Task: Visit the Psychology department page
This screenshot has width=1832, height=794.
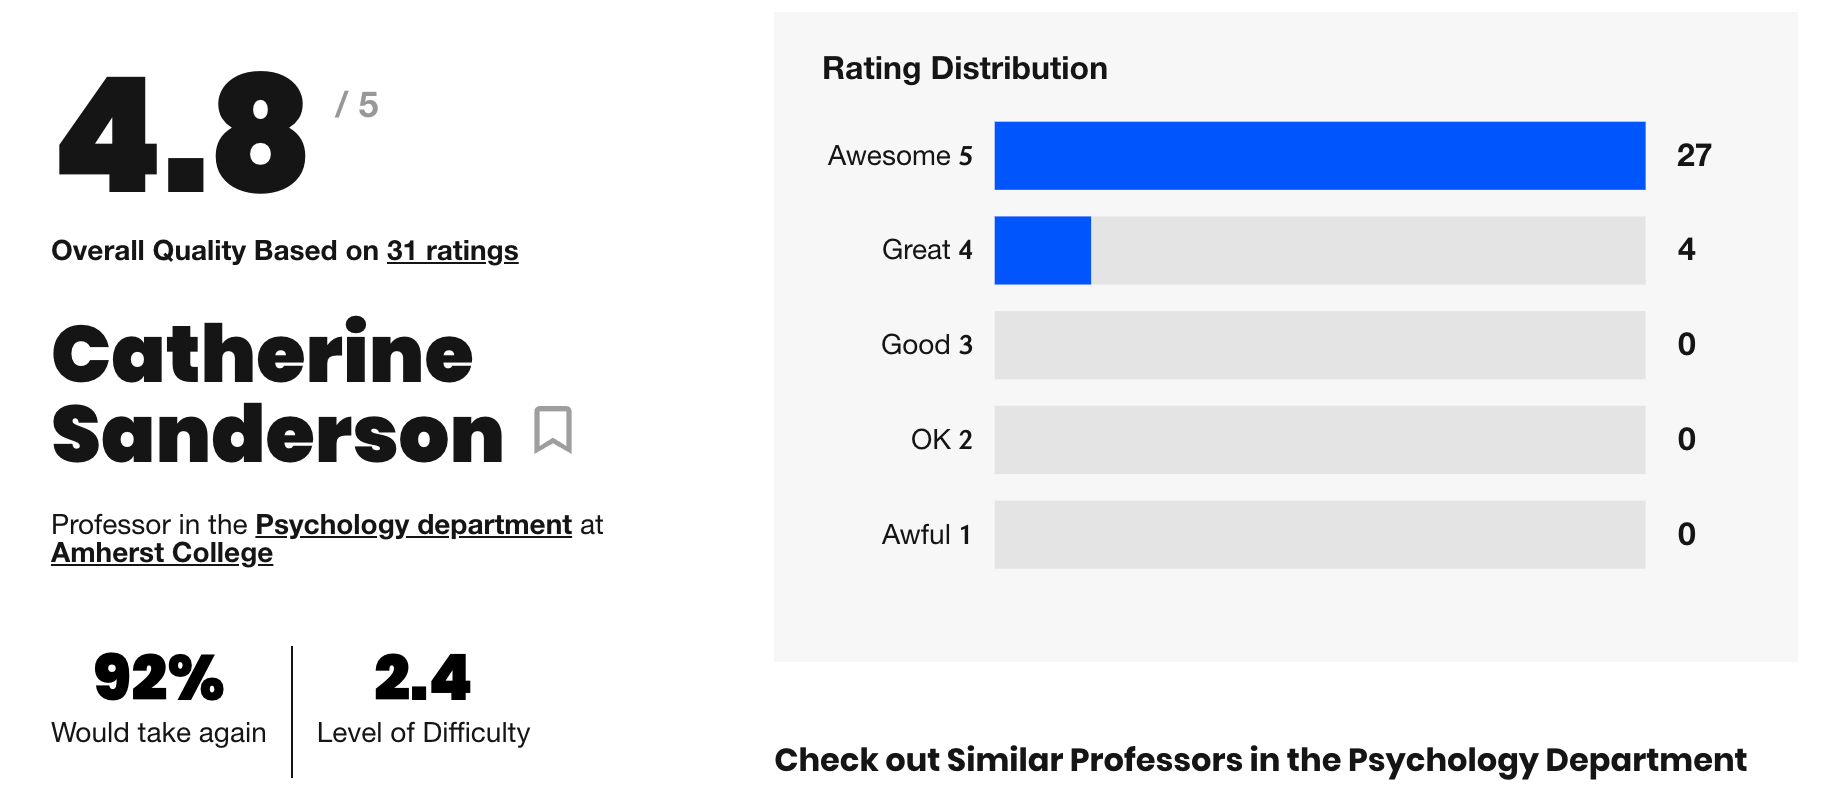Action: 411,524
